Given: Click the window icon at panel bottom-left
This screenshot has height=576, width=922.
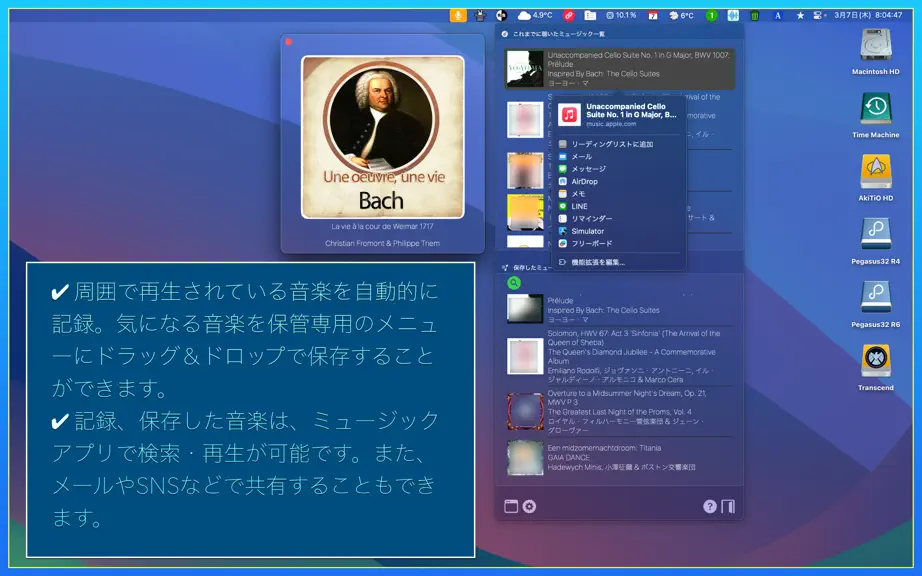Looking at the screenshot, I should 511,506.
